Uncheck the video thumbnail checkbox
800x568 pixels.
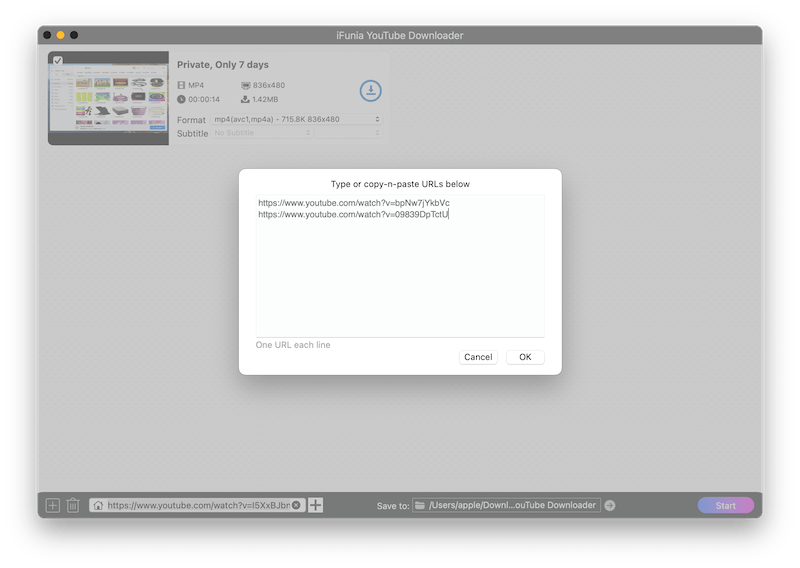[58, 61]
